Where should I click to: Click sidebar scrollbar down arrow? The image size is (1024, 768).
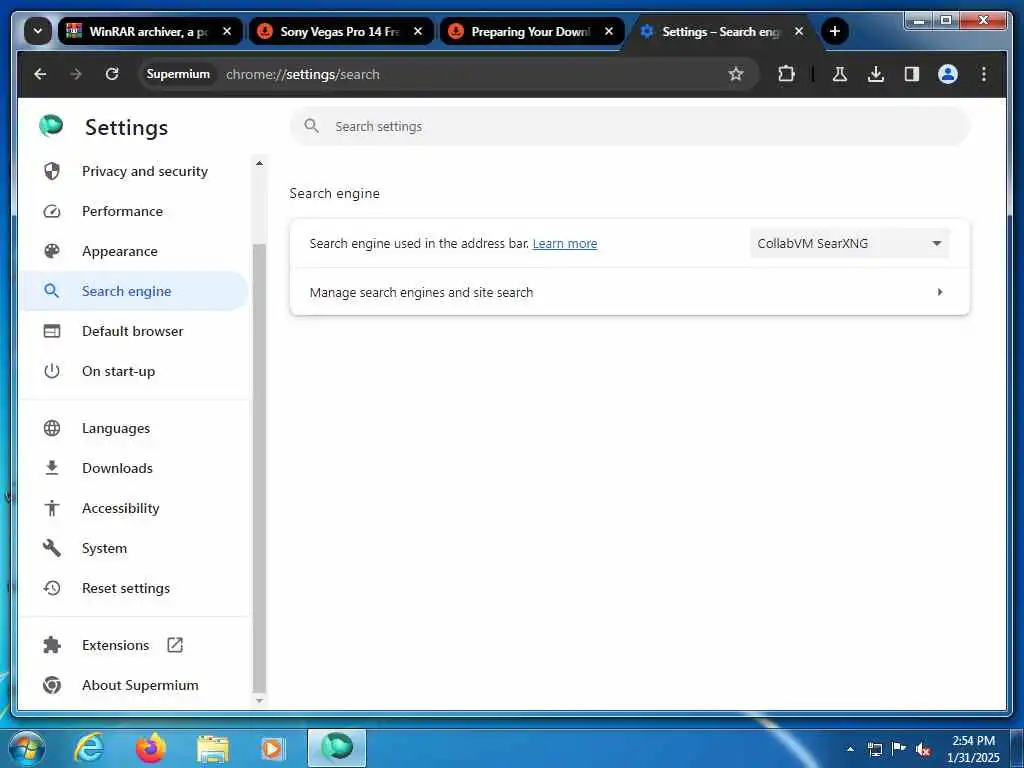(259, 701)
